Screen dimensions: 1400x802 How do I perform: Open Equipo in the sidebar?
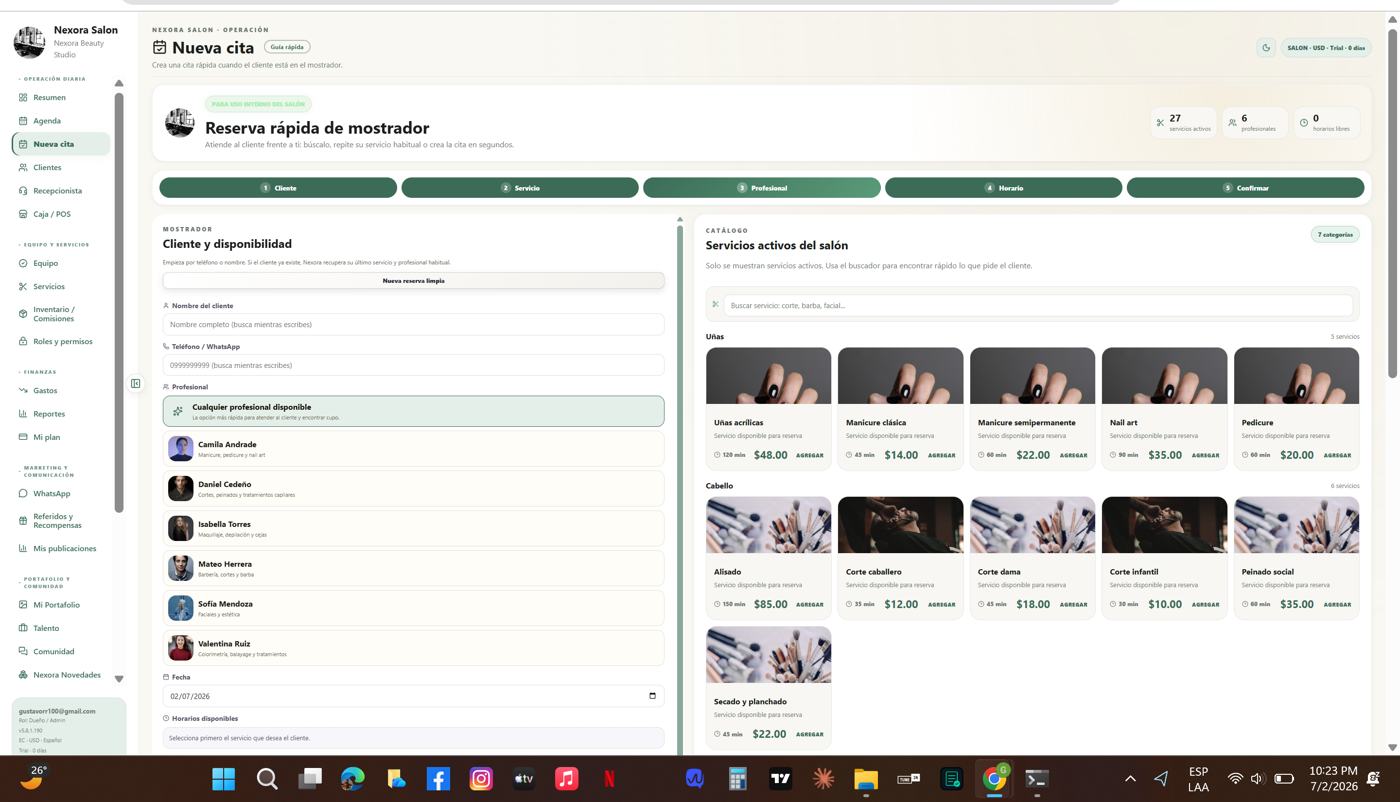[62, 263]
